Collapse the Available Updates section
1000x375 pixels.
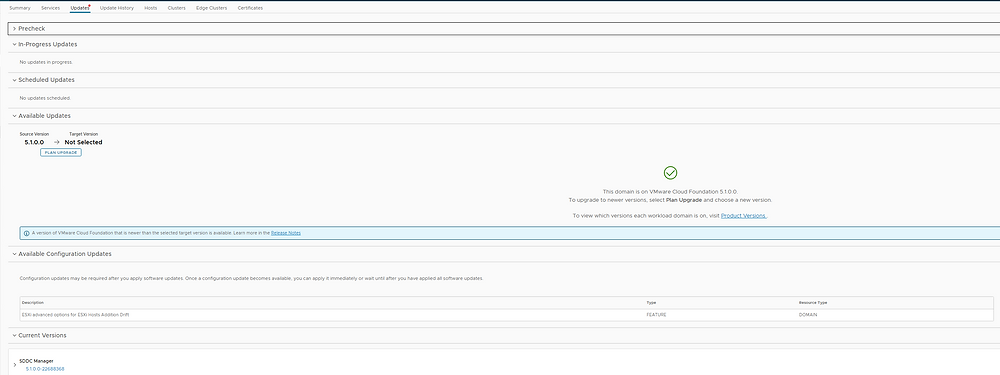(14, 115)
